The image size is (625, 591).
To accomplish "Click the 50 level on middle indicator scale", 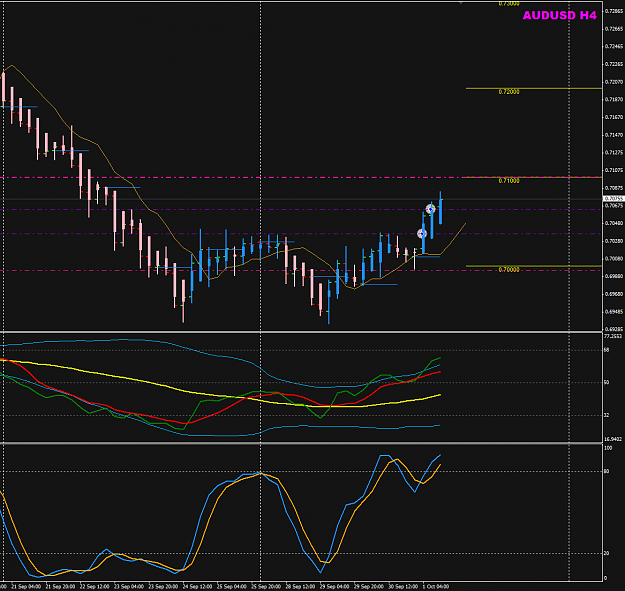I will coord(607,383).
